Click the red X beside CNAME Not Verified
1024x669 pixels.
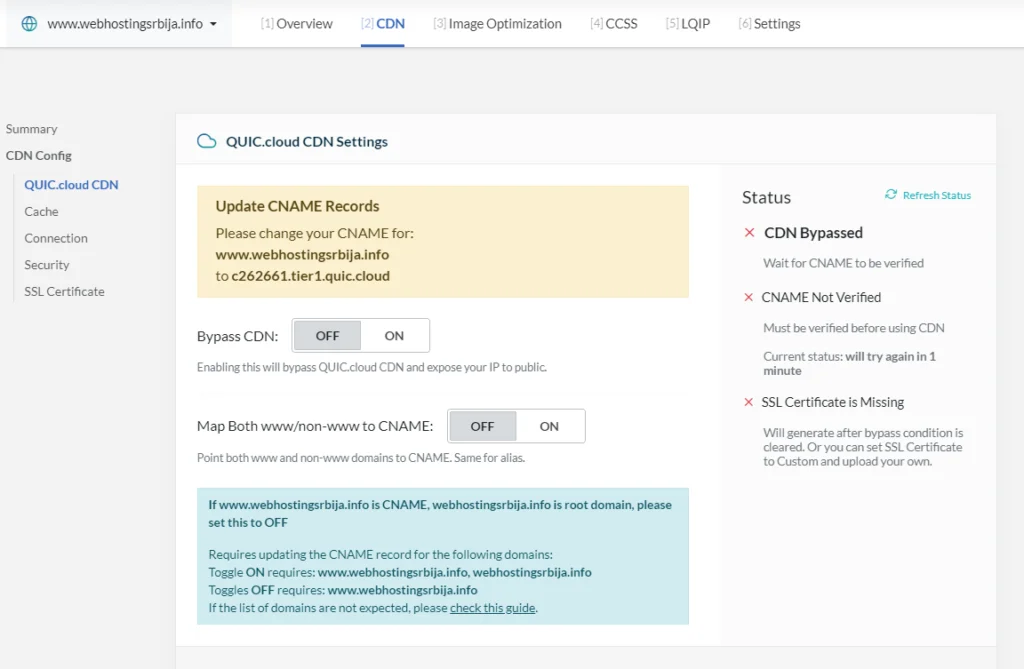[x=748, y=297]
